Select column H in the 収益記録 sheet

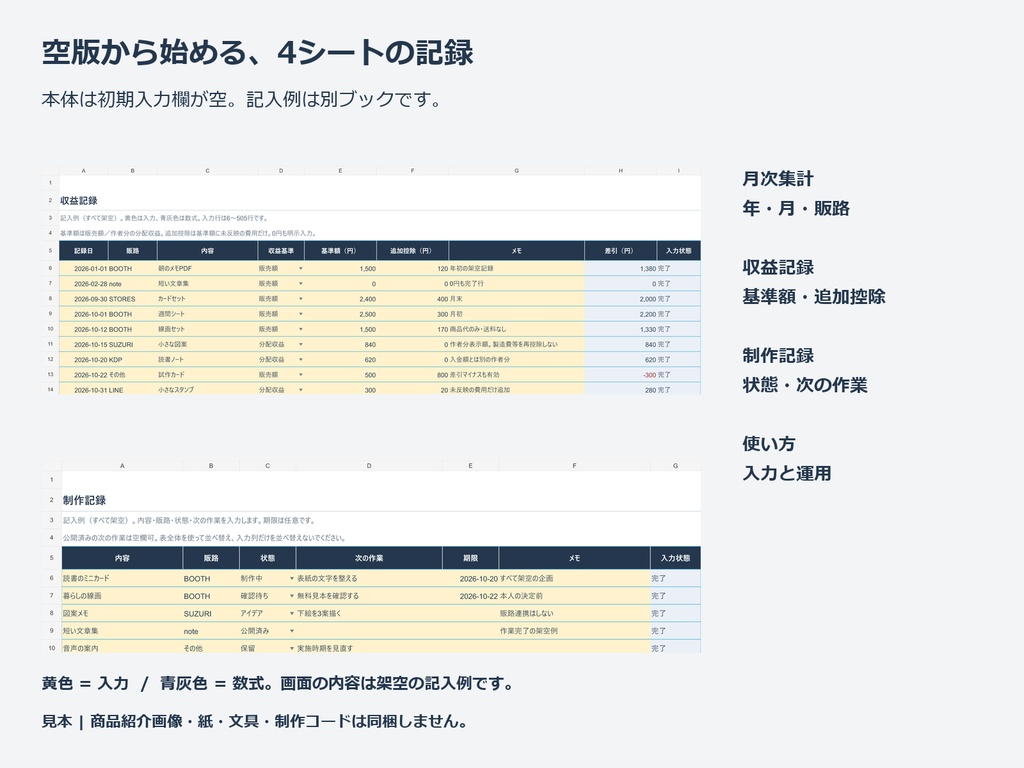620,170
